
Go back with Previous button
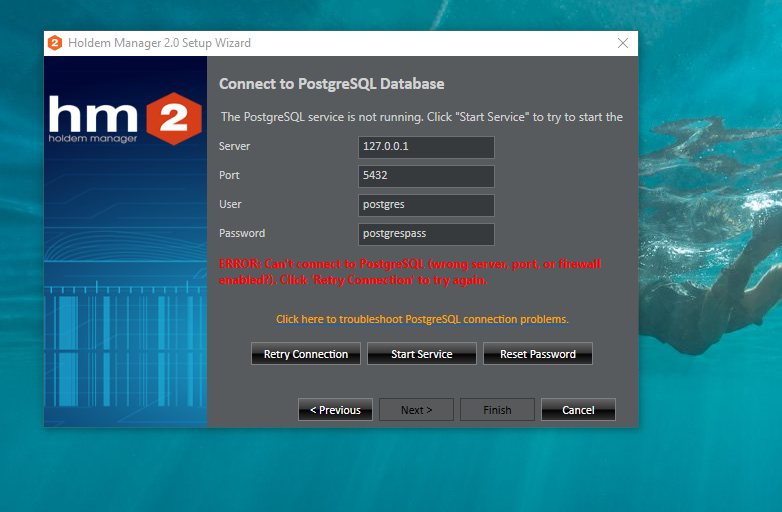point(335,409)
